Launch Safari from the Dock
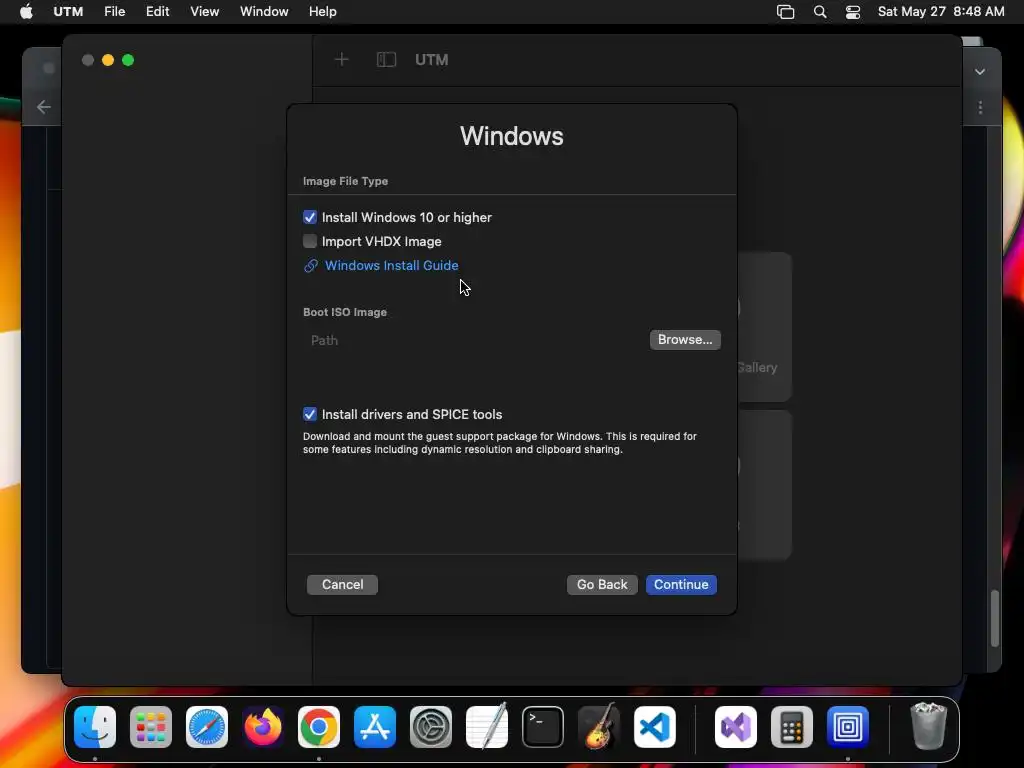1024x768 pixels. (x=207, y=727)
